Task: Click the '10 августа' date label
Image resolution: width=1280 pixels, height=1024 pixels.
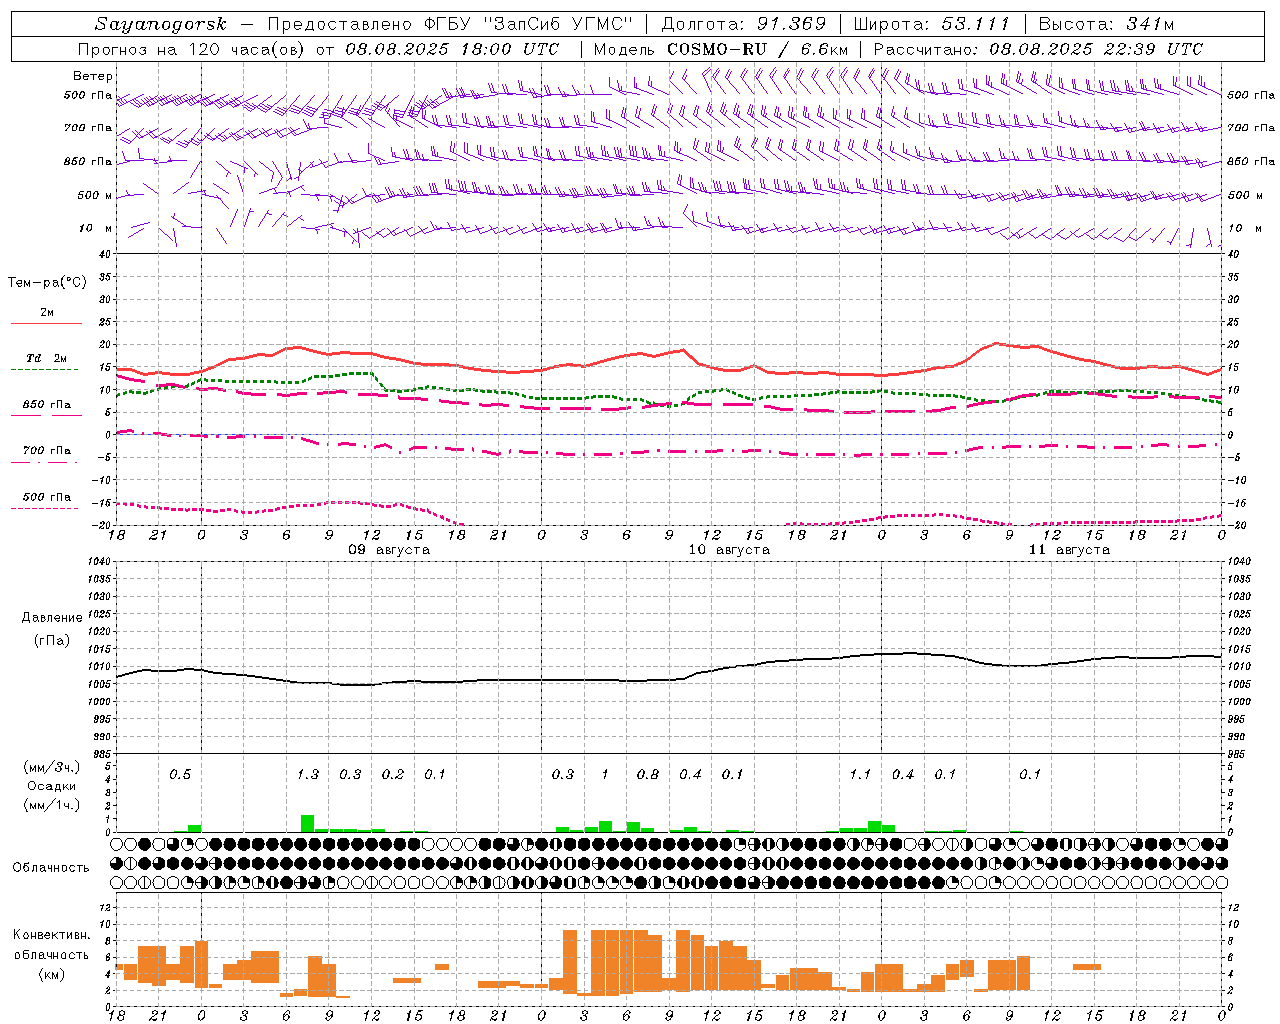Action: (729, 550)
